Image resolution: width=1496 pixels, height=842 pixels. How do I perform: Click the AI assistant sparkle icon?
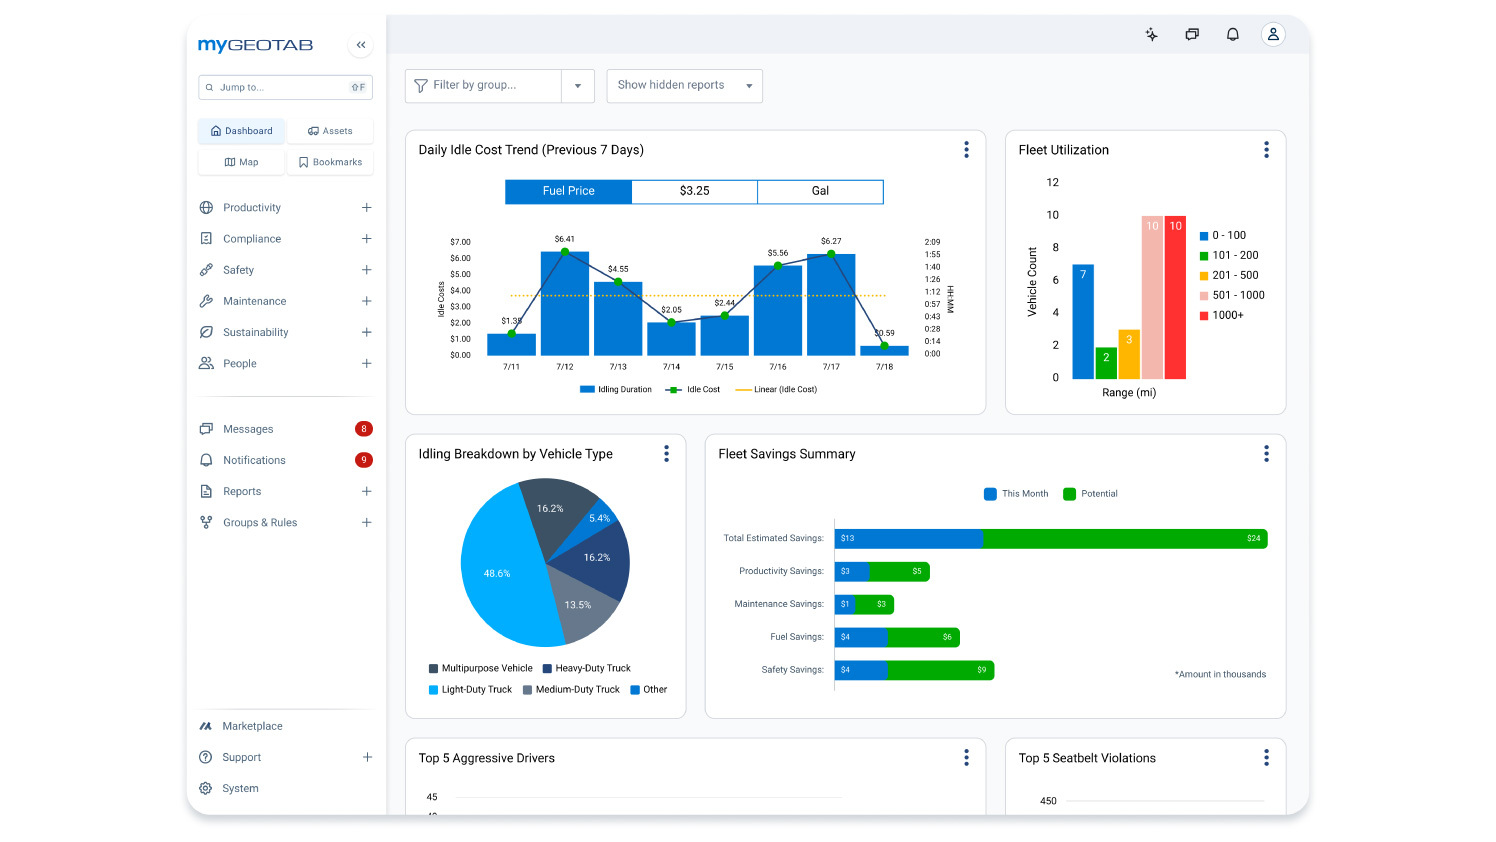click(1151, 33)
